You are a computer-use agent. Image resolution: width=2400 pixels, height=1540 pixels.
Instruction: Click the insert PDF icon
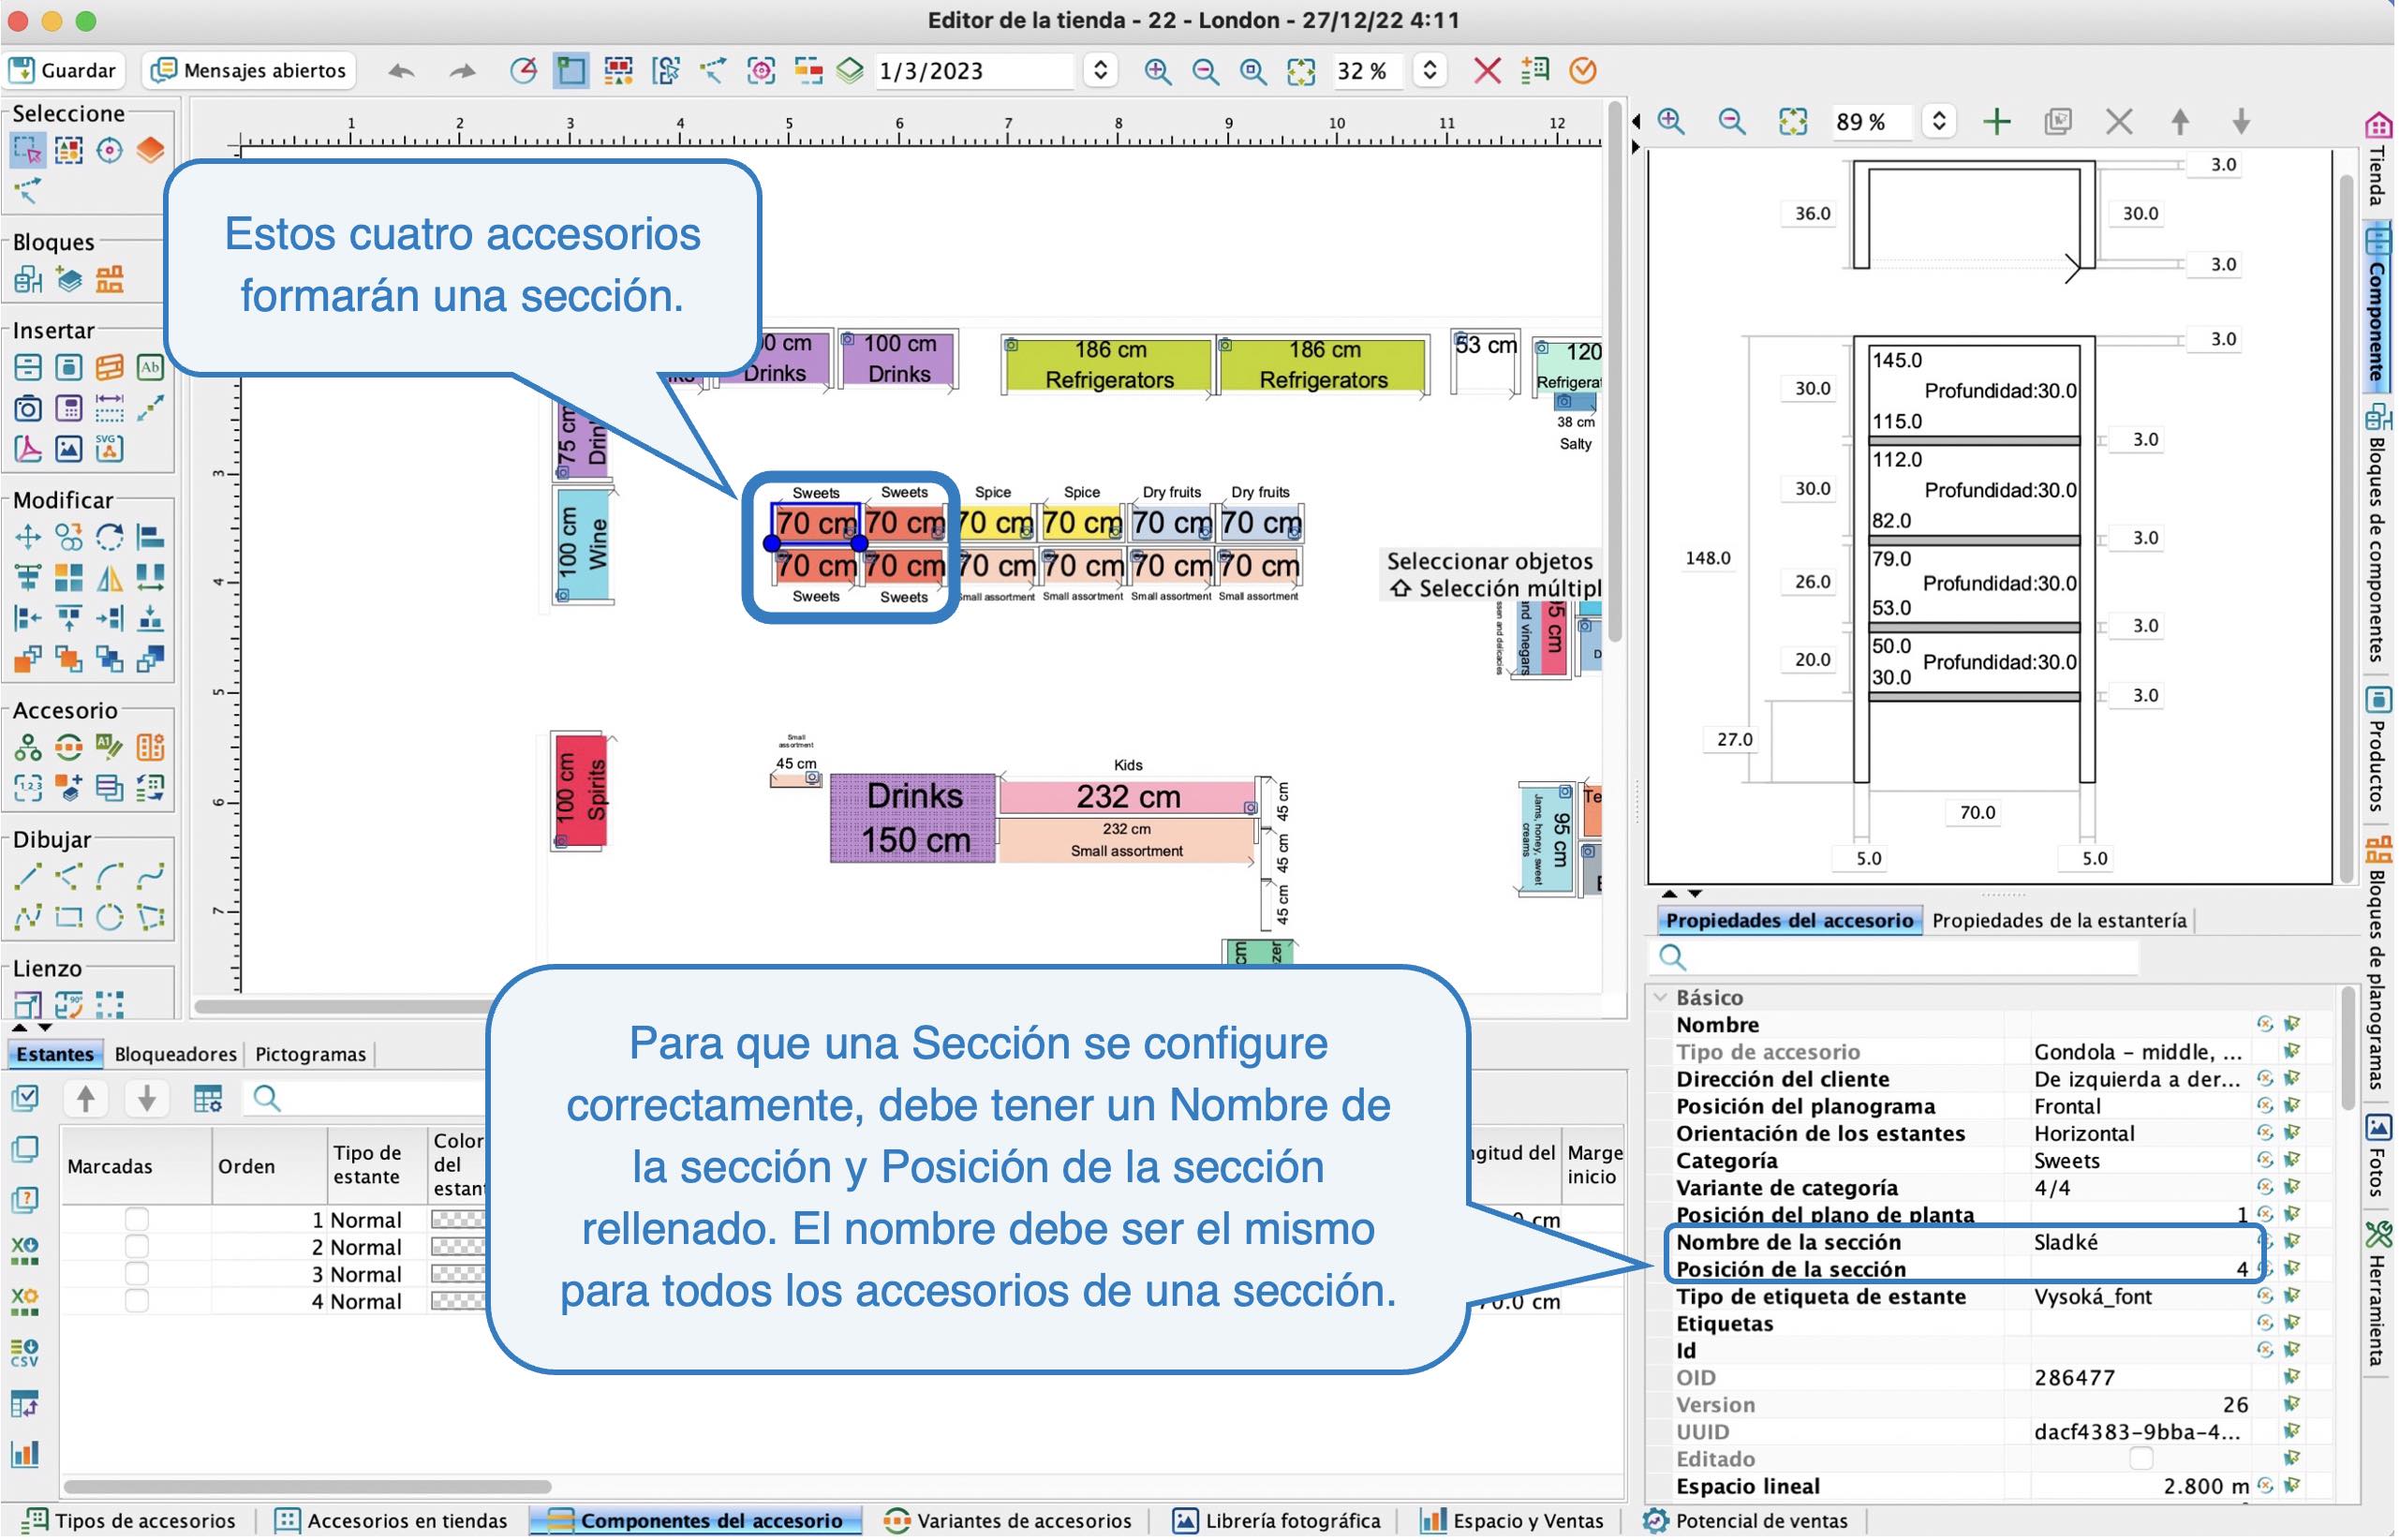click(28, 449)
